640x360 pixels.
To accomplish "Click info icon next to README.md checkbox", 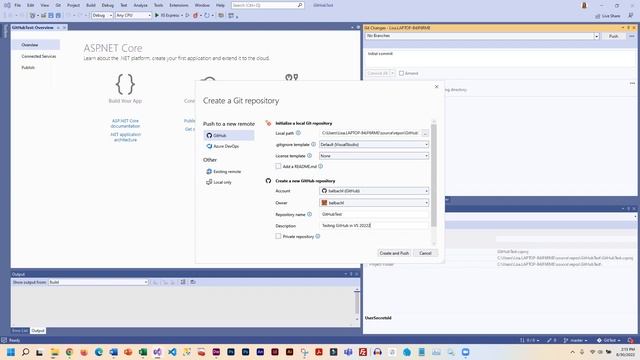I will [321, 167].
